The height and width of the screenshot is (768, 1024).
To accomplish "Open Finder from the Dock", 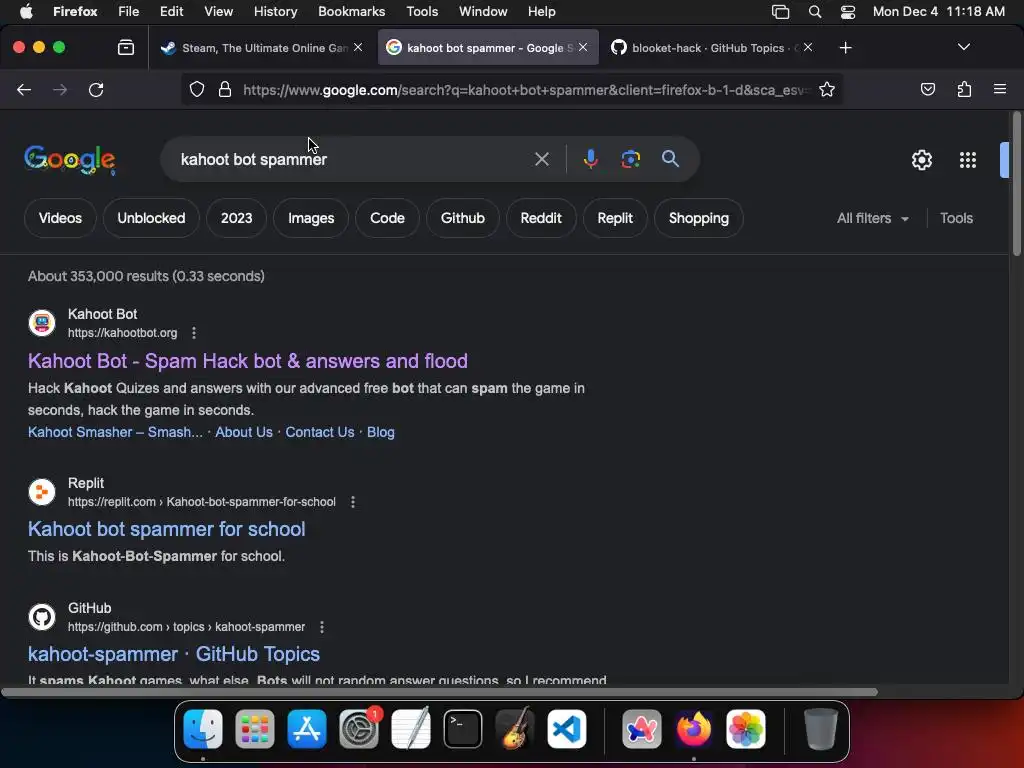I will point(203,729).
